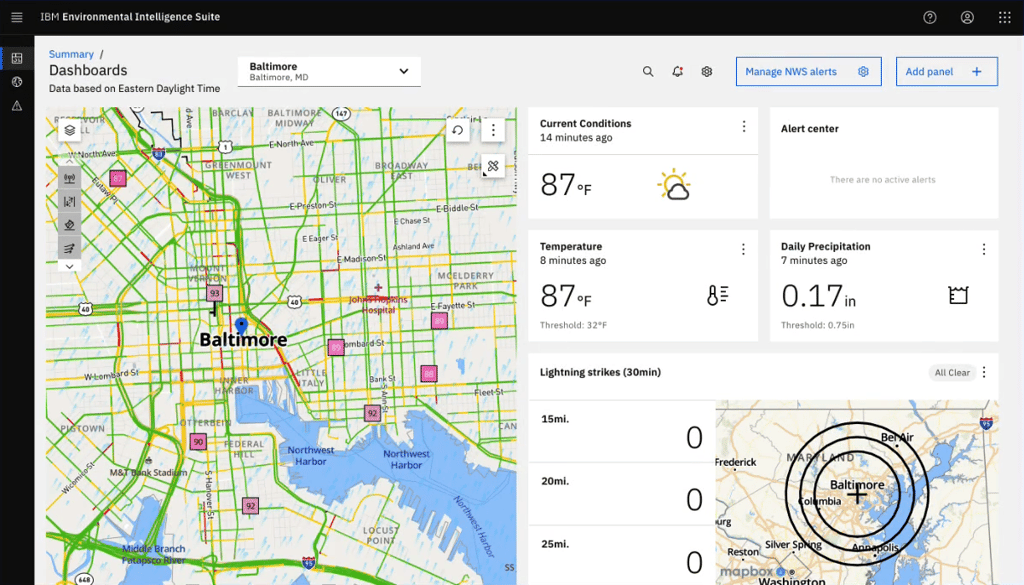Click the thermometer icon in Temperature panel
1024x585 pixels.
tap(718, 295)
